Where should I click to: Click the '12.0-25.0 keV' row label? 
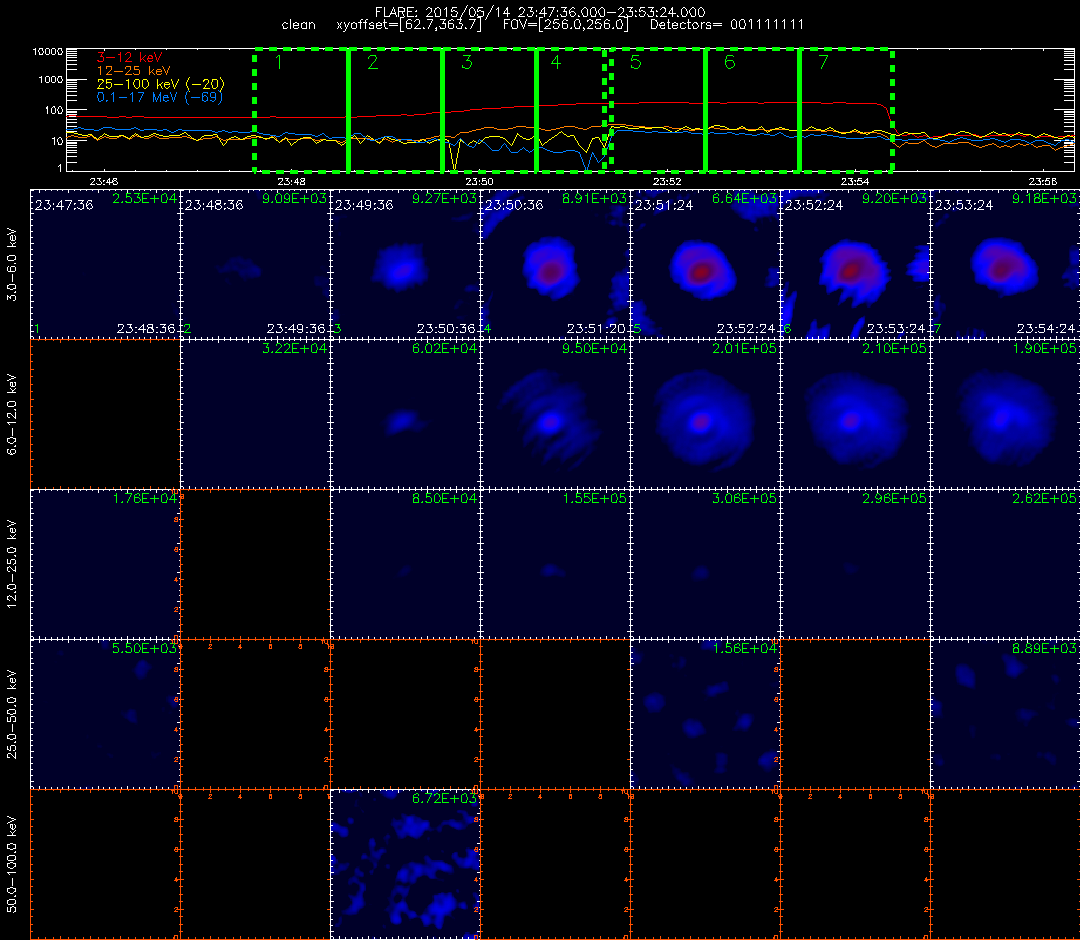point(12,564)
